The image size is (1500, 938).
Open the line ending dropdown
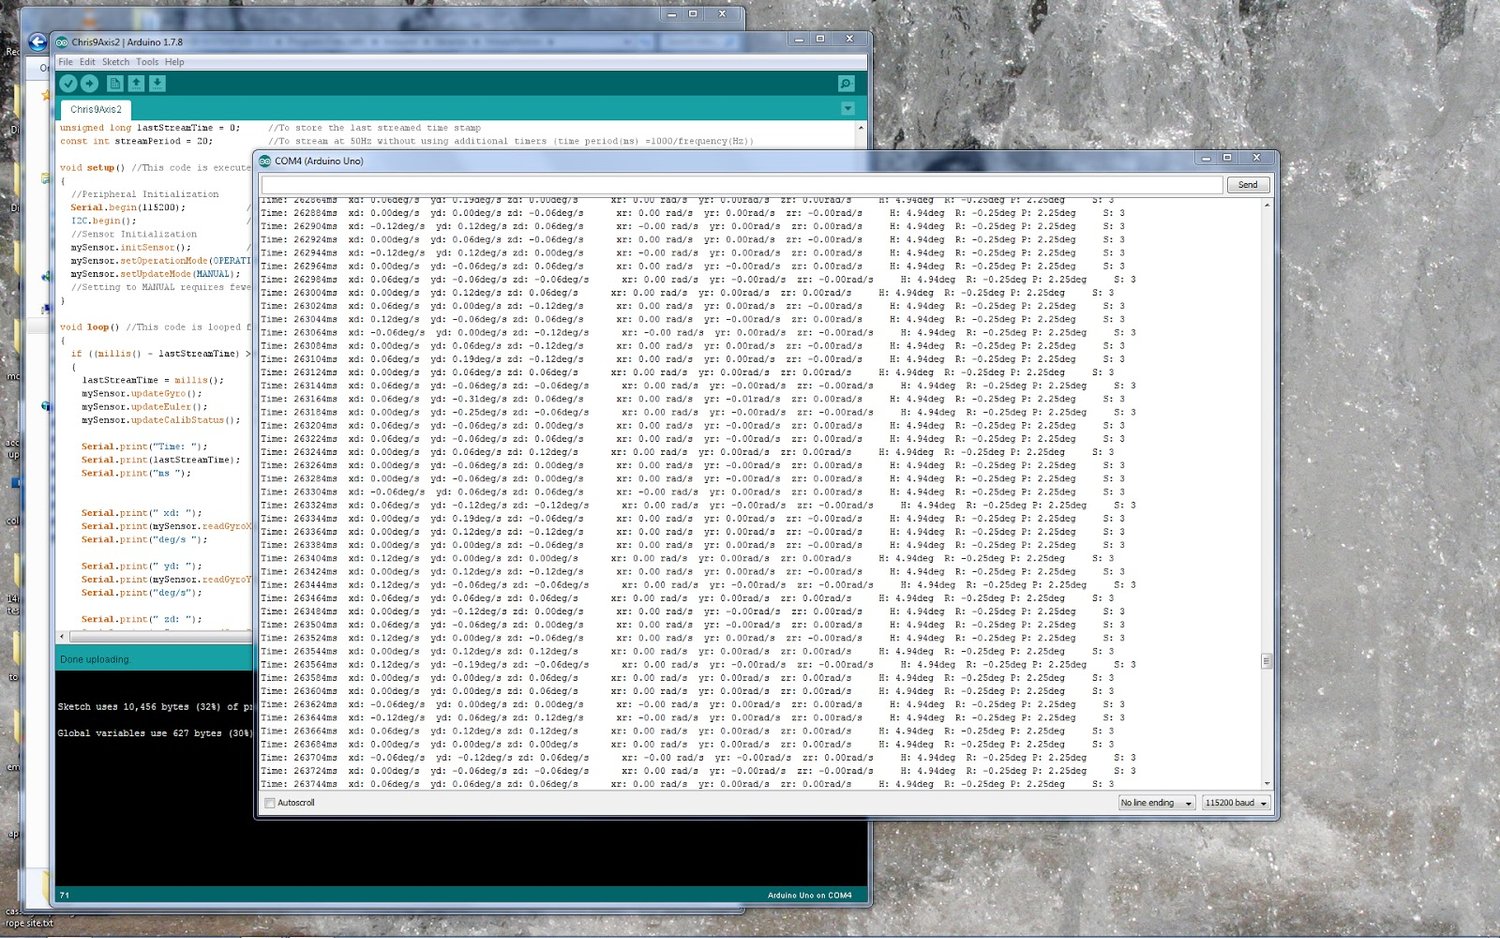[1157, 803]
